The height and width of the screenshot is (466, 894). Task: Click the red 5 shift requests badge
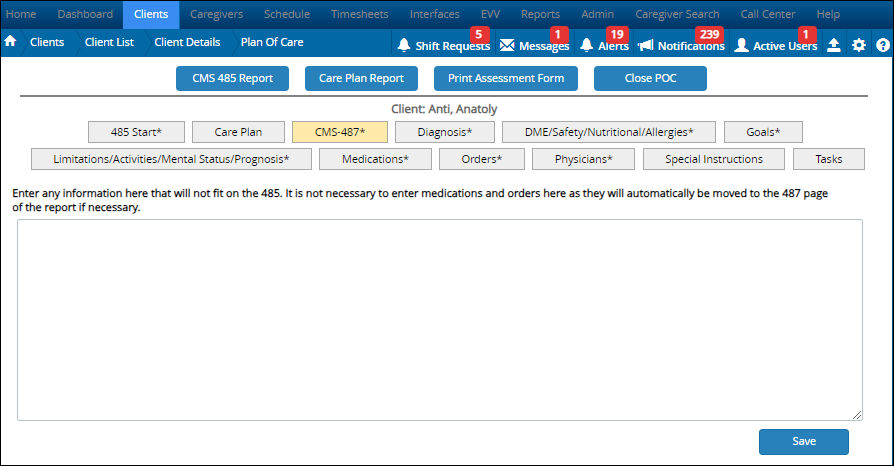pos(479,34)
